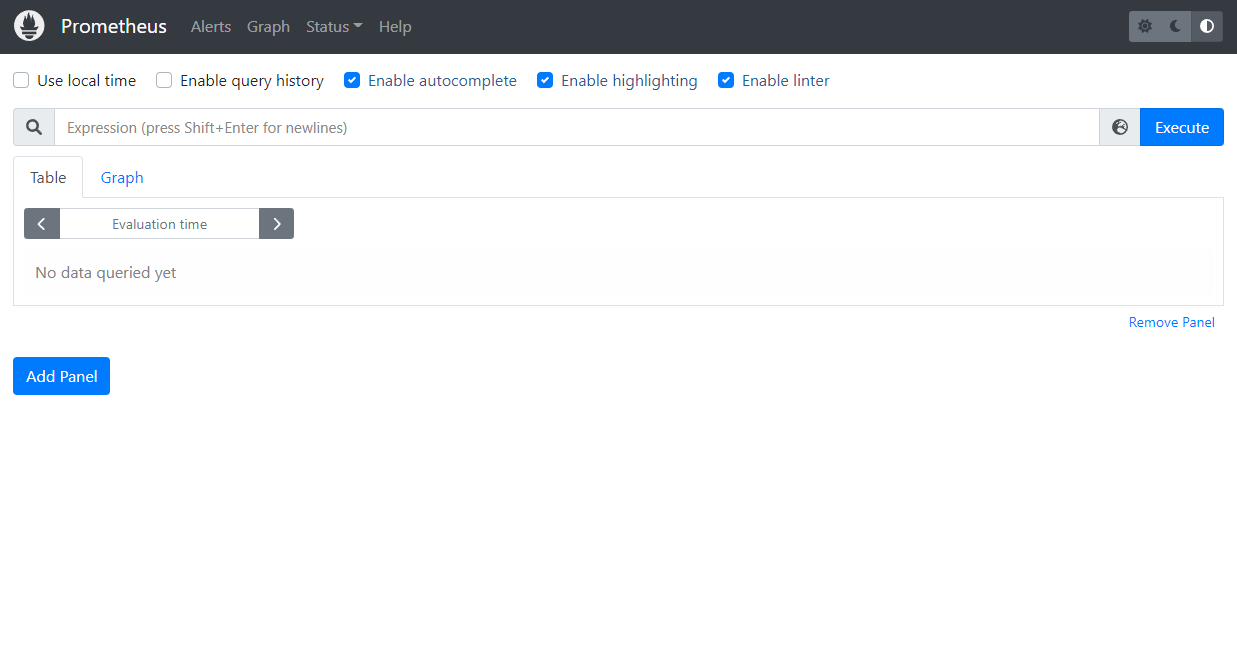
Task: Open the Alerts page from the navbar
Action: 211,27
